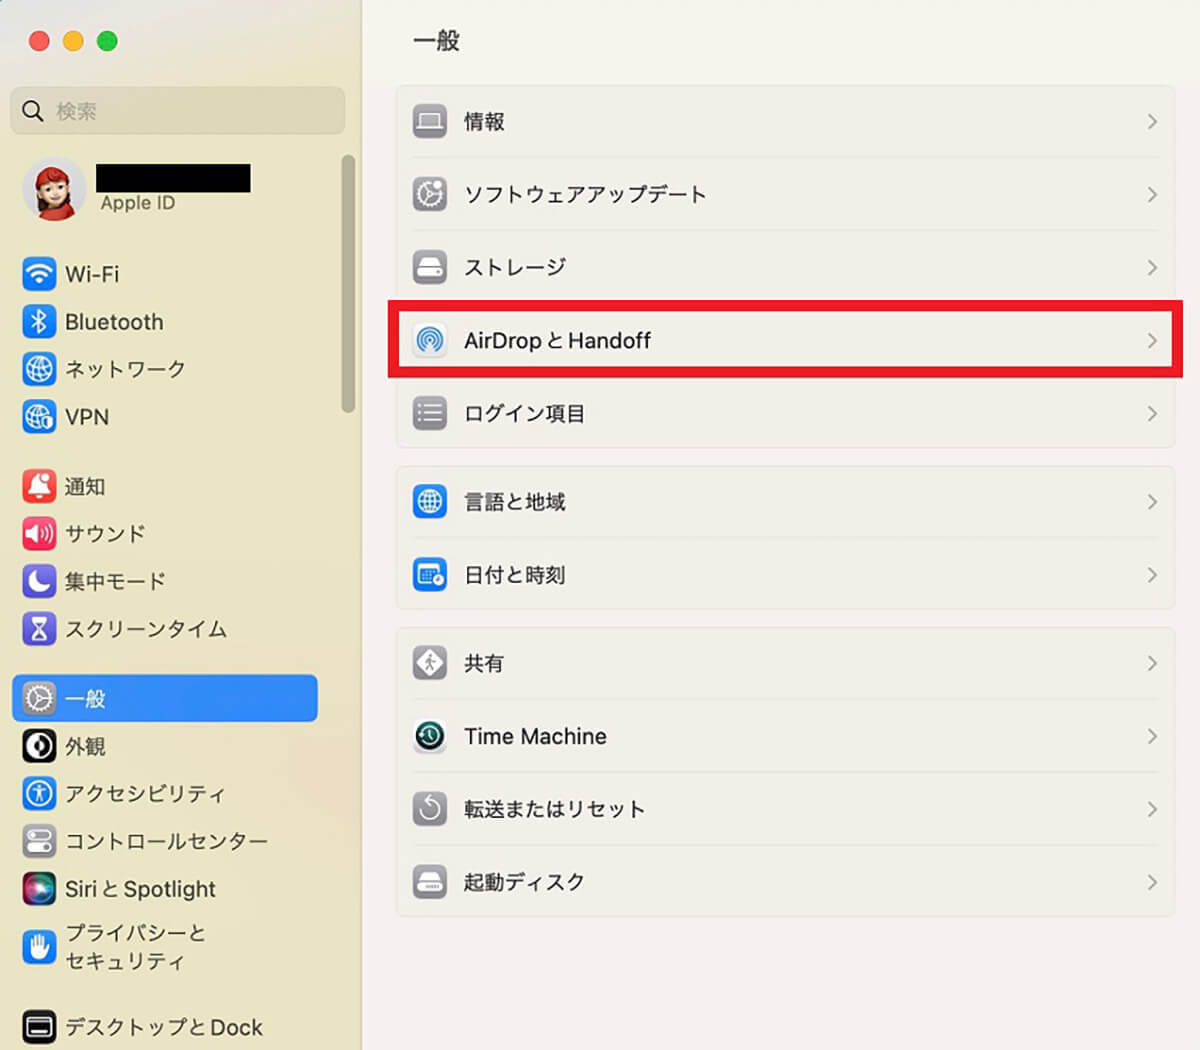Screen dimensions: 1200x1050
Task: Open サウンド label in sidebar
Action: pyautogui.click(x=105, y=534)
